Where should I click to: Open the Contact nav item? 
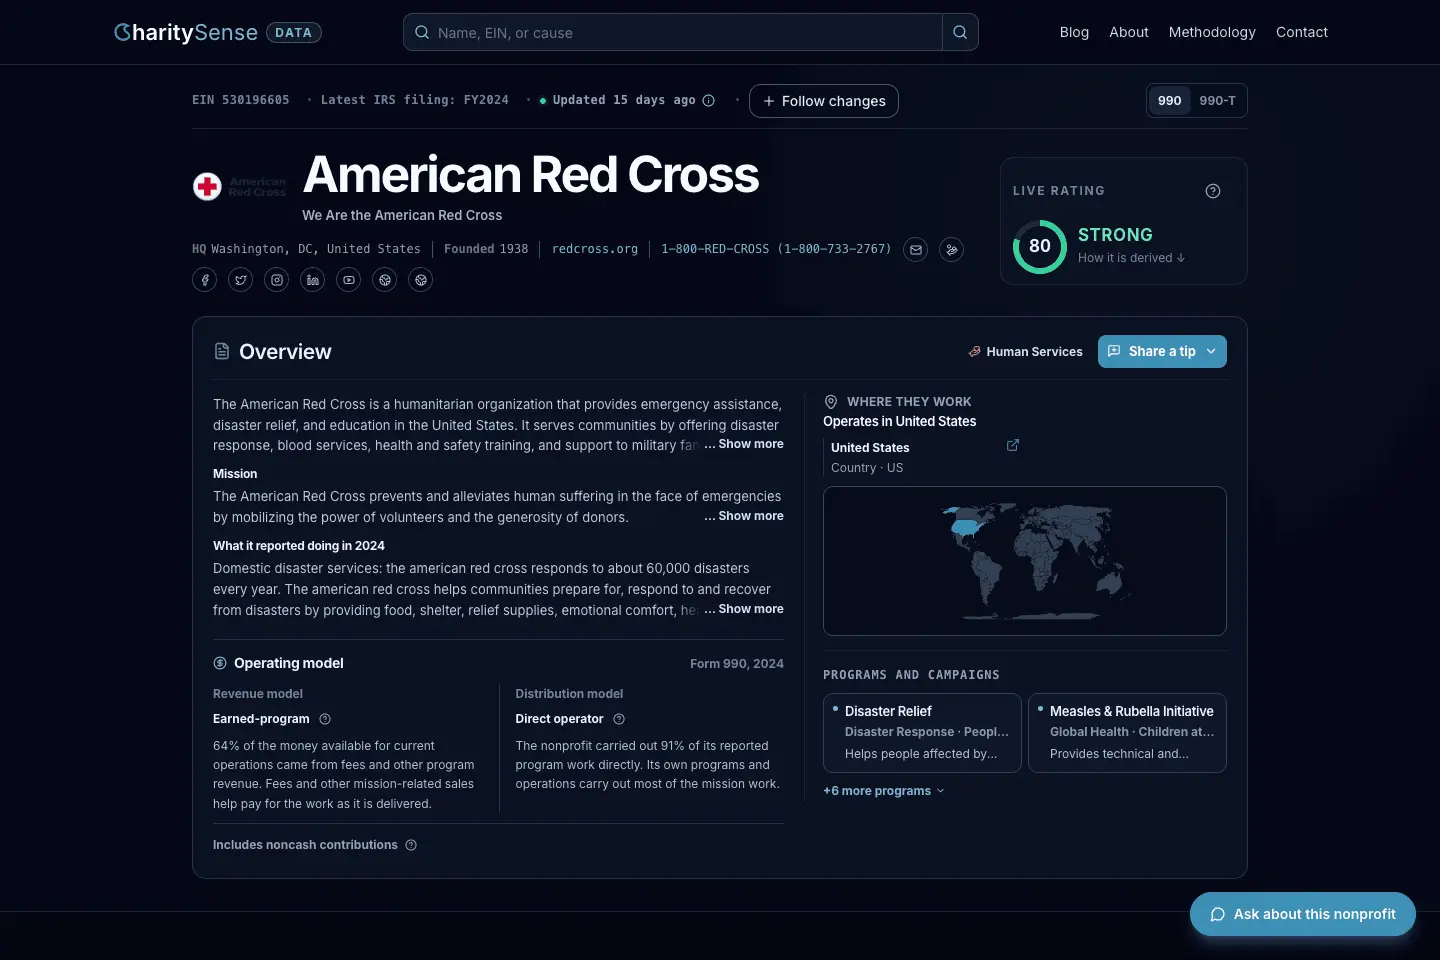click(1302, 32)
